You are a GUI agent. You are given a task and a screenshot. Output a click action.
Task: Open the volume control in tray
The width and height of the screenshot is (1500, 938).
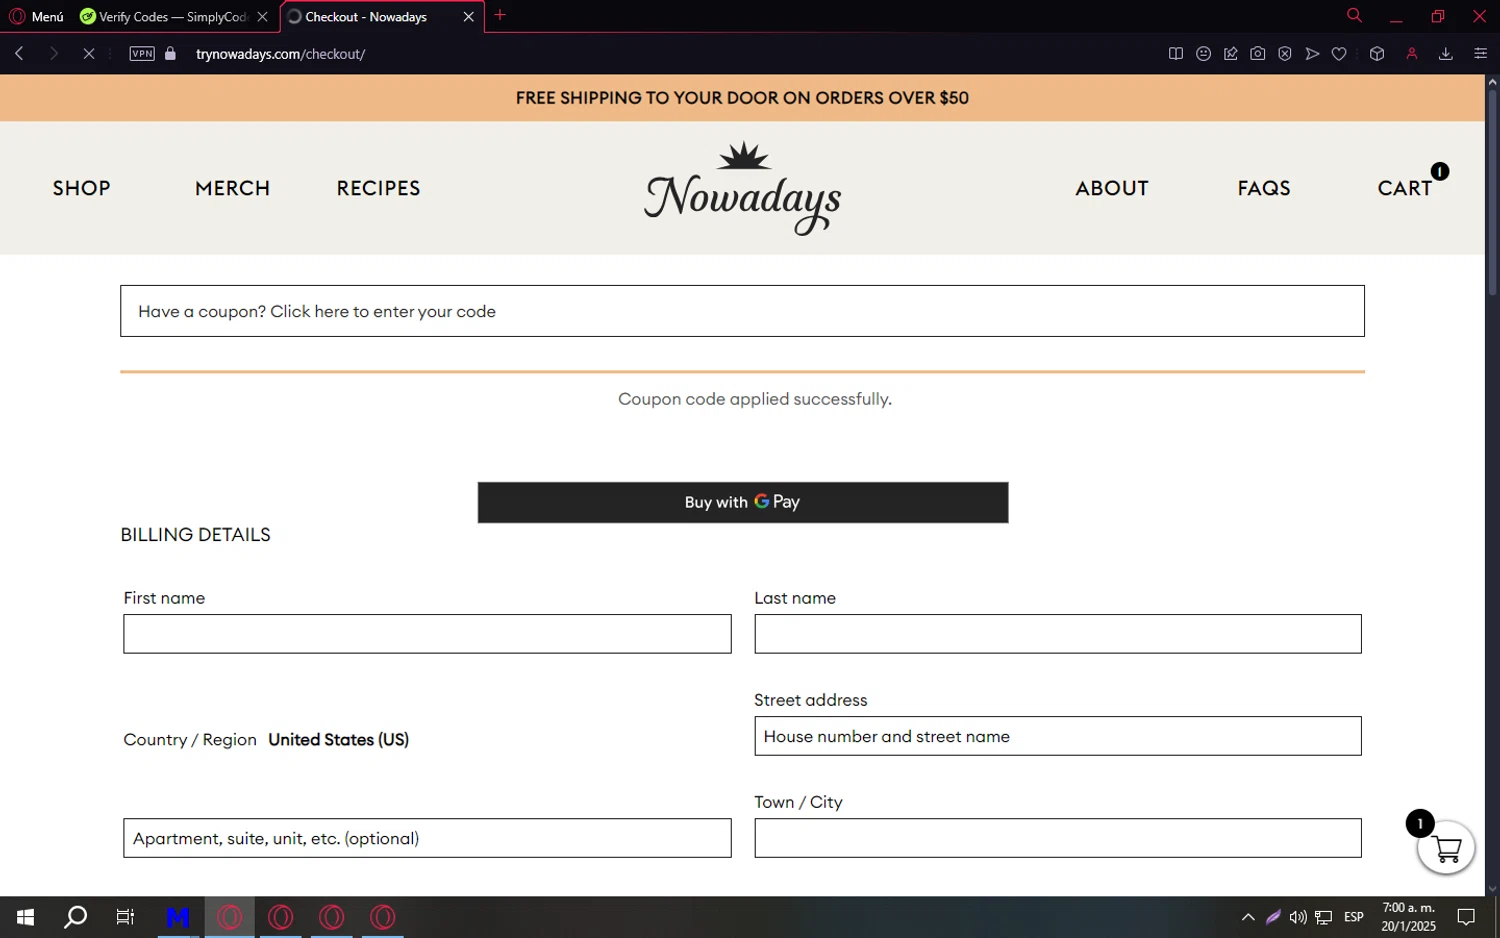1298,917
